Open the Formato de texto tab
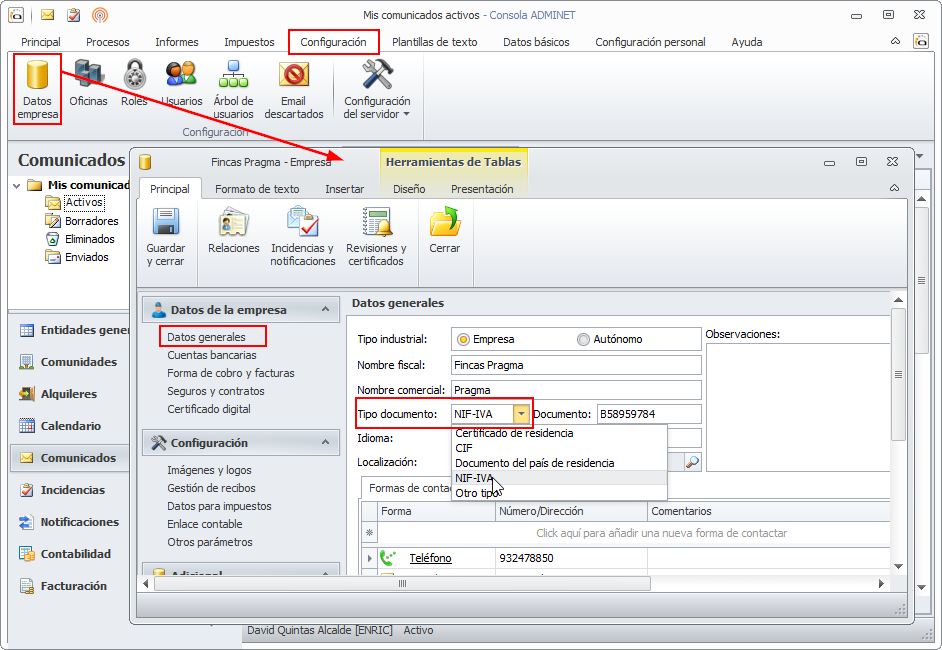Image resolution: width=942 pixels, height=650 pixels. (257, 189)
